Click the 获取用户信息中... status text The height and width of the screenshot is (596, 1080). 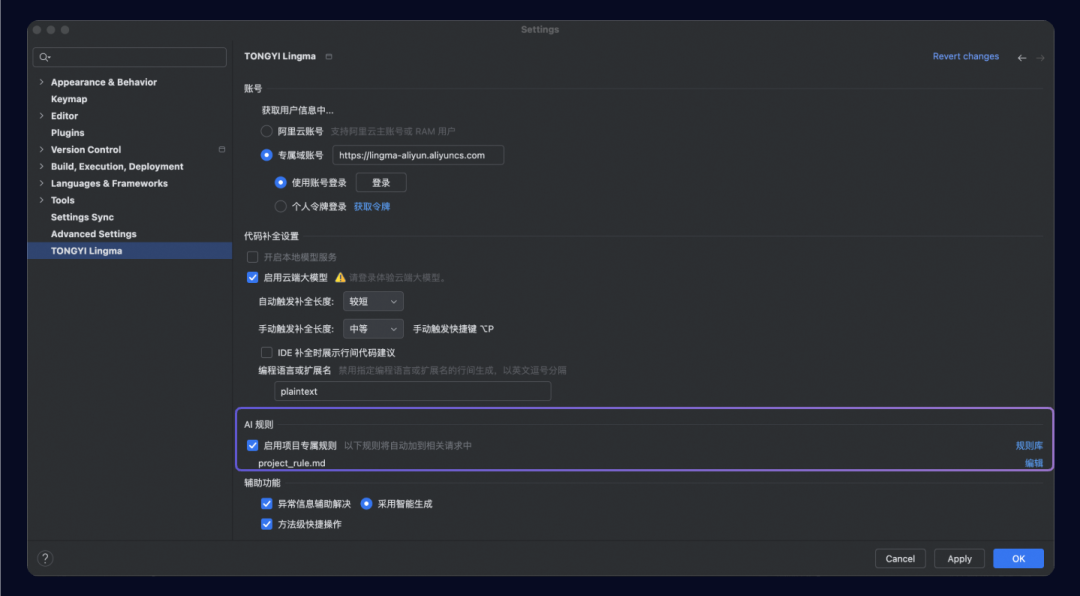[298, 110]
